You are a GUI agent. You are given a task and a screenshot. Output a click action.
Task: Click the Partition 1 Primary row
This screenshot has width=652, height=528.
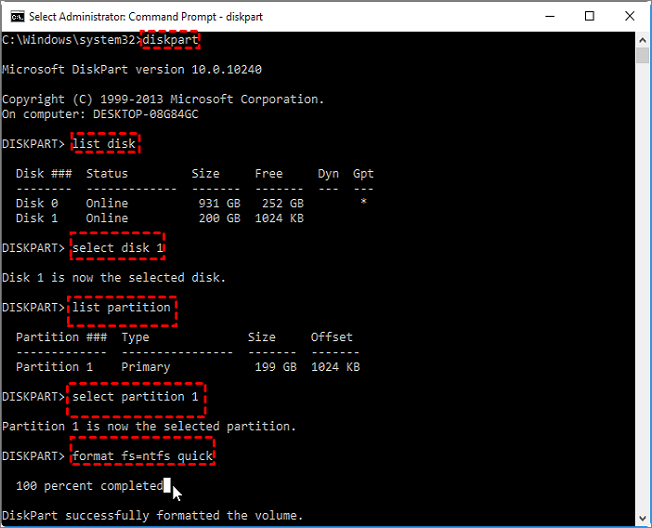(188, 367)
